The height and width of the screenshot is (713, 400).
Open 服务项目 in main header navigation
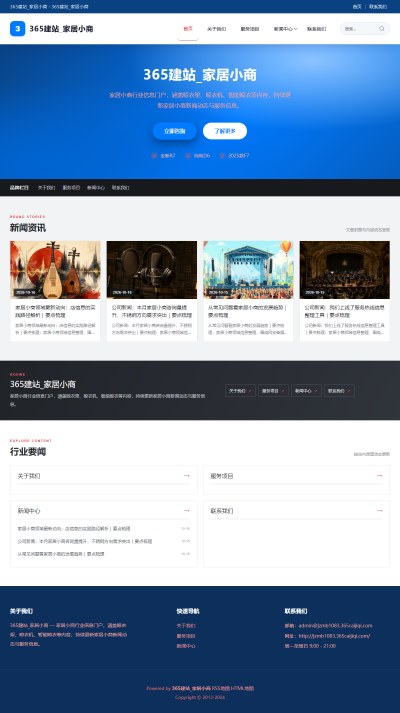(250, 29)
